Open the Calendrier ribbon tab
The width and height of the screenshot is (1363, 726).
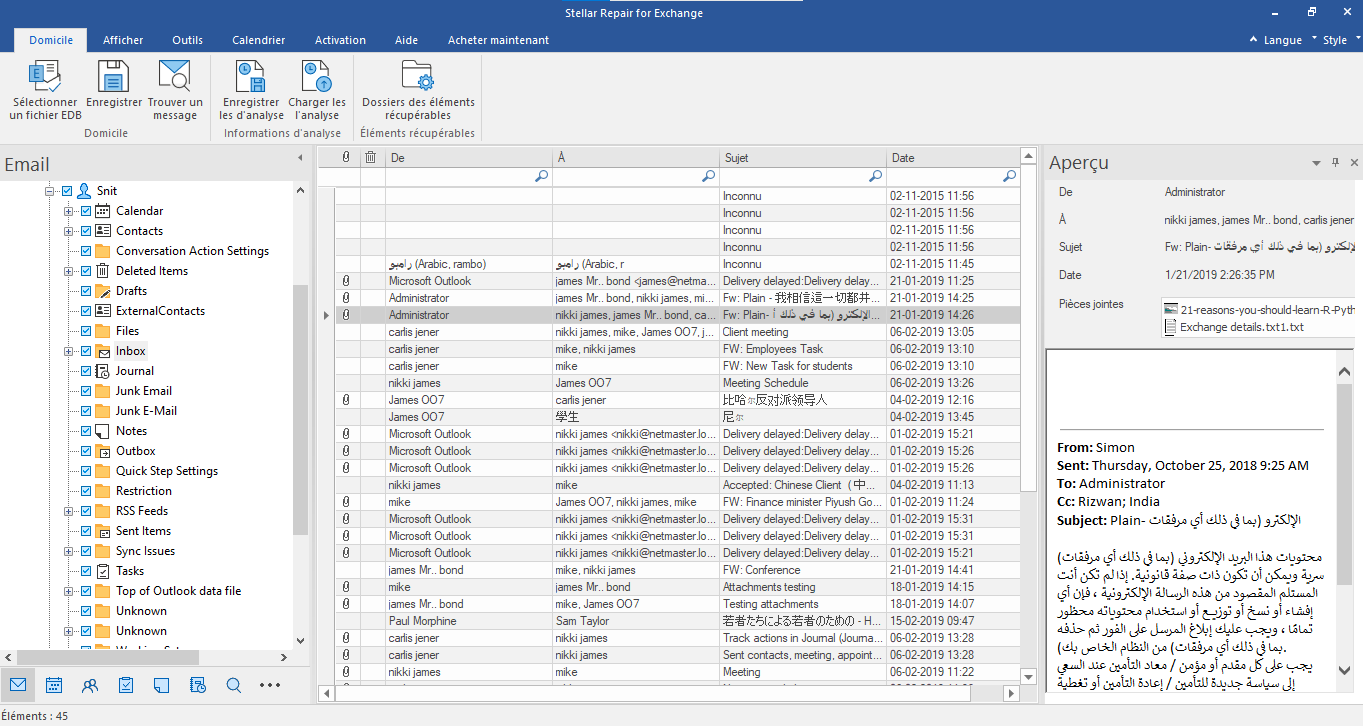pos(259,40)
